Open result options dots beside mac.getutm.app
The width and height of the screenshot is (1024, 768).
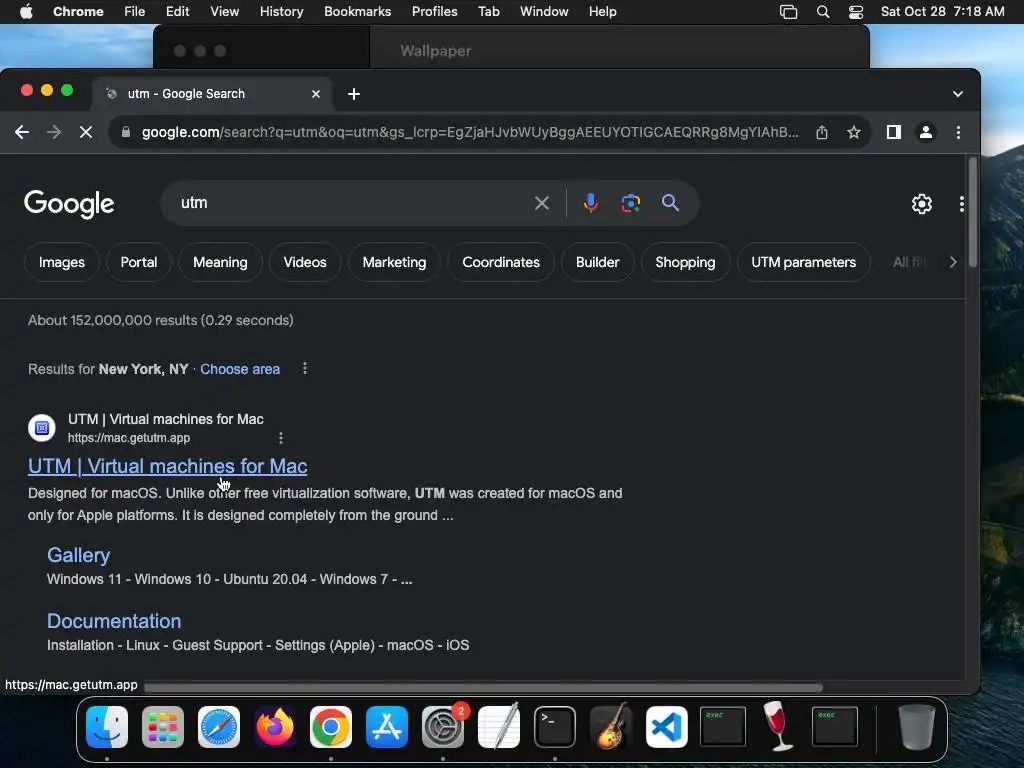click(281, 438)
